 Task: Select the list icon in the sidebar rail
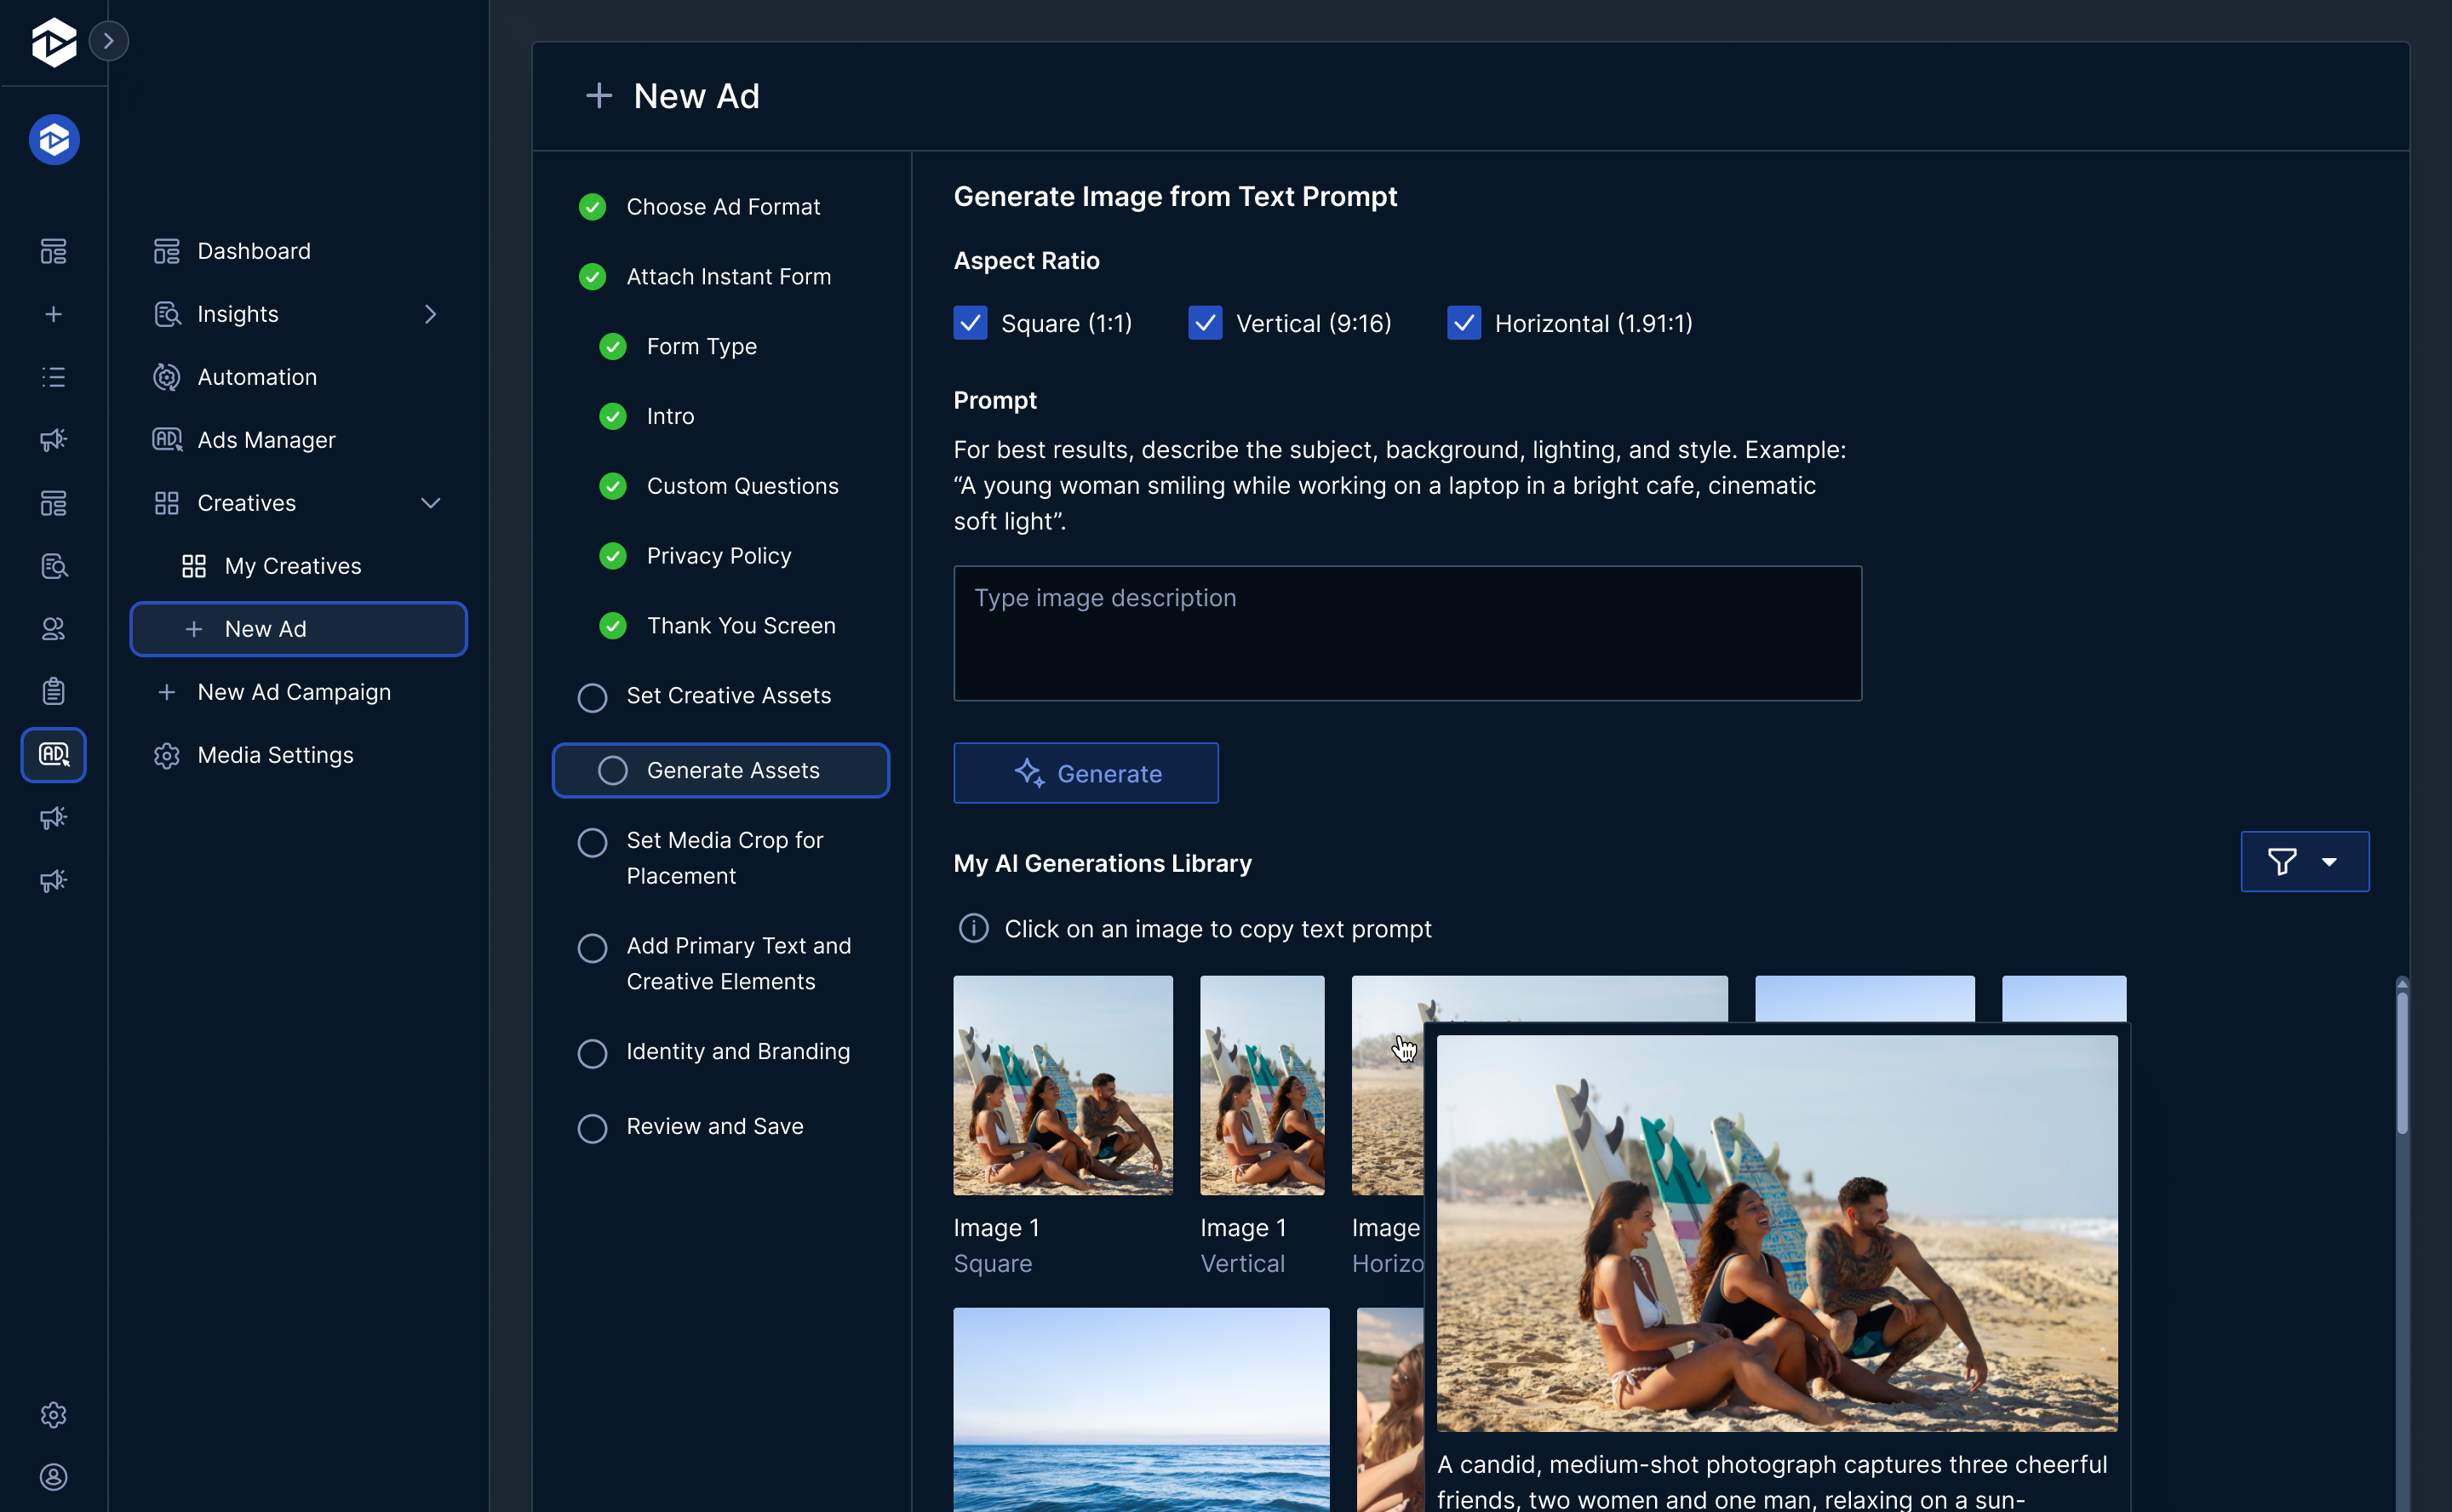click(x=53, y=377)
